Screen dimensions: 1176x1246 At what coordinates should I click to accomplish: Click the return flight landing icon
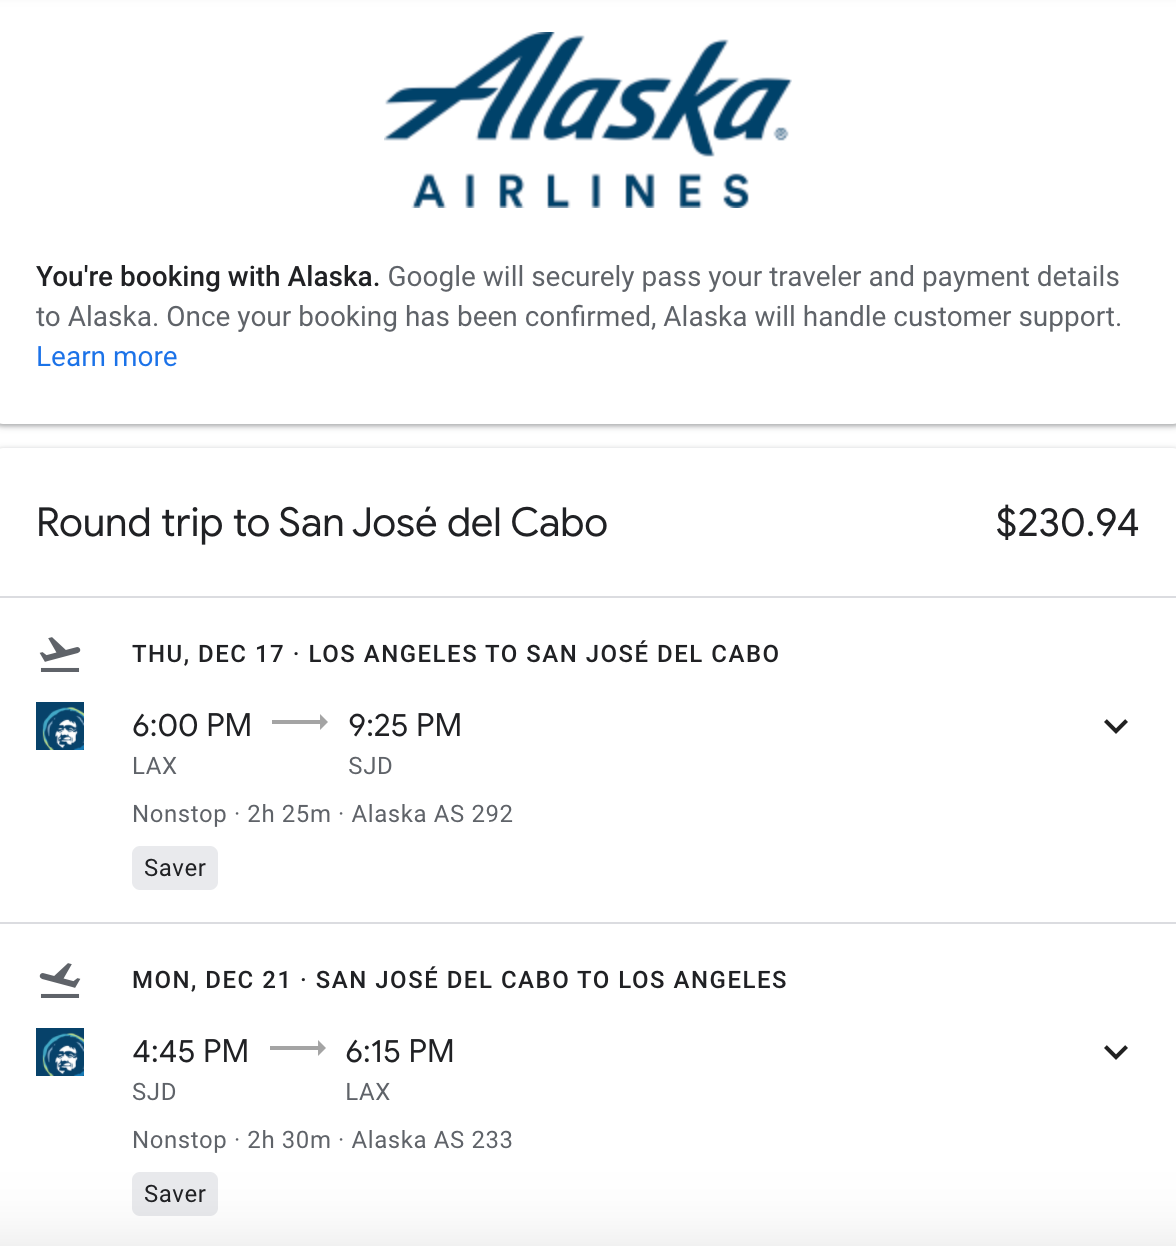tap(60, 981)
